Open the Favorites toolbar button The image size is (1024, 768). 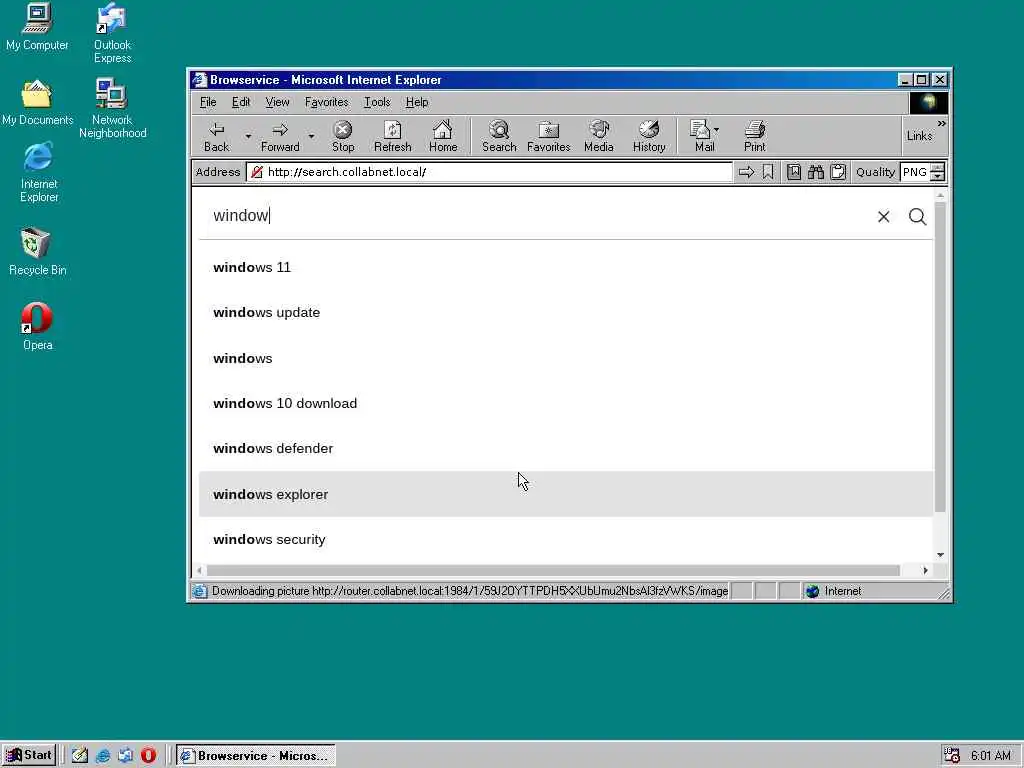coord(549,136)
